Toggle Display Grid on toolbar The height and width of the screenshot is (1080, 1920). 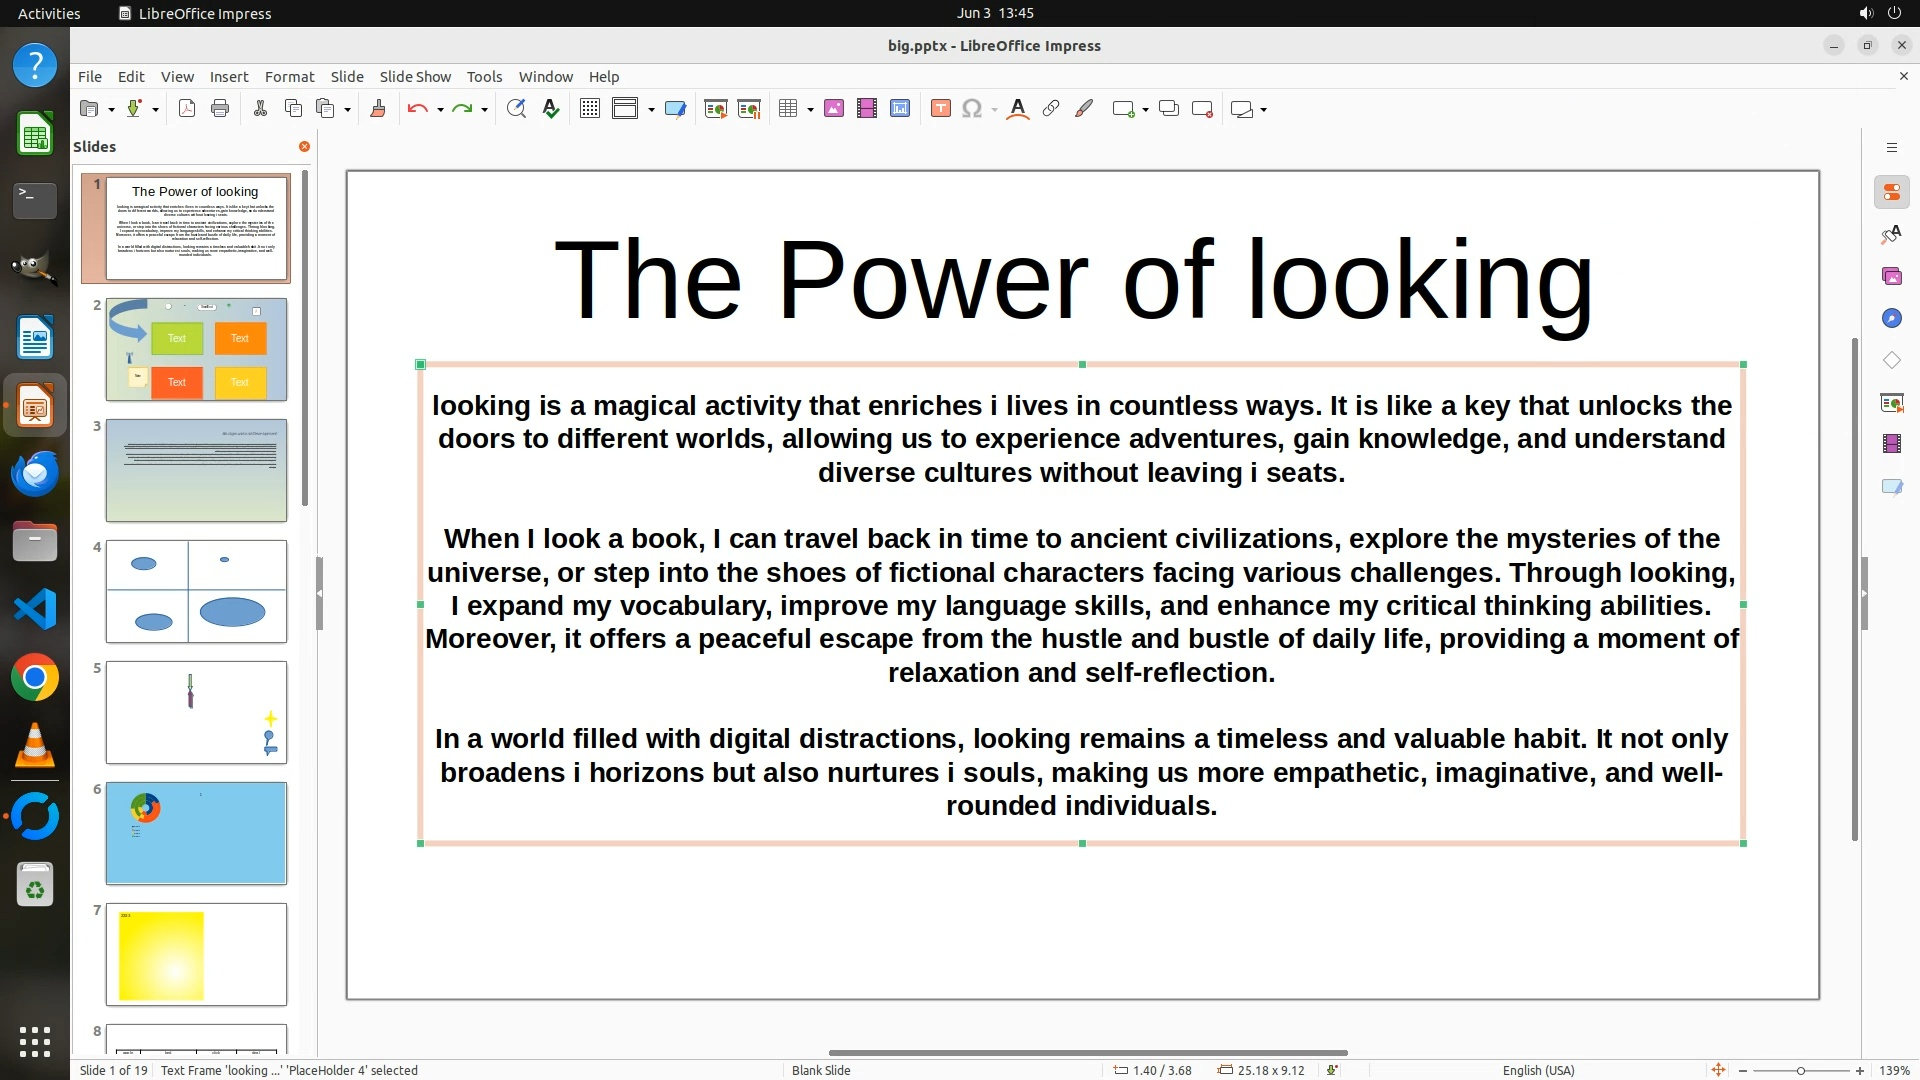click(590, 109)
